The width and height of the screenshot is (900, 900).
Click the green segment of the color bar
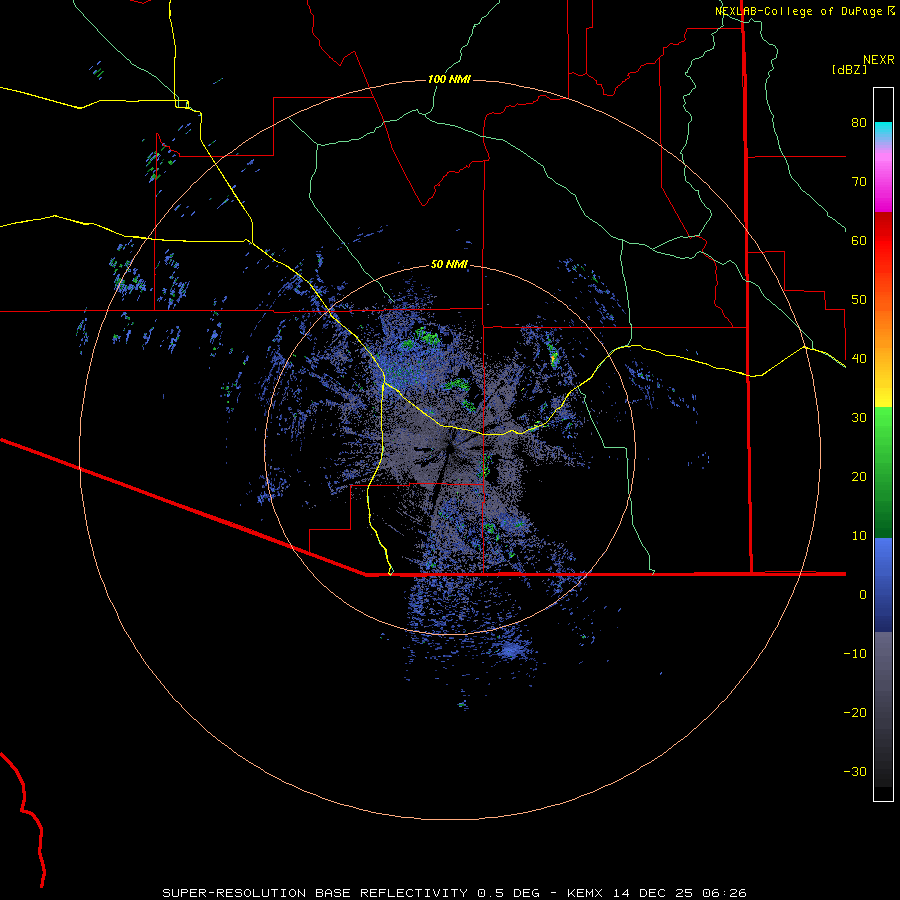(883, 472)
